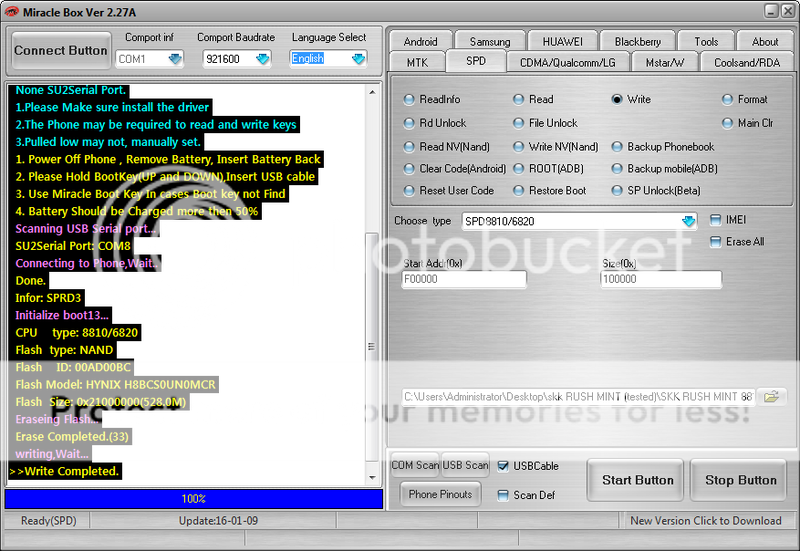
Task: Select the Write radio button
Action: 617,100
